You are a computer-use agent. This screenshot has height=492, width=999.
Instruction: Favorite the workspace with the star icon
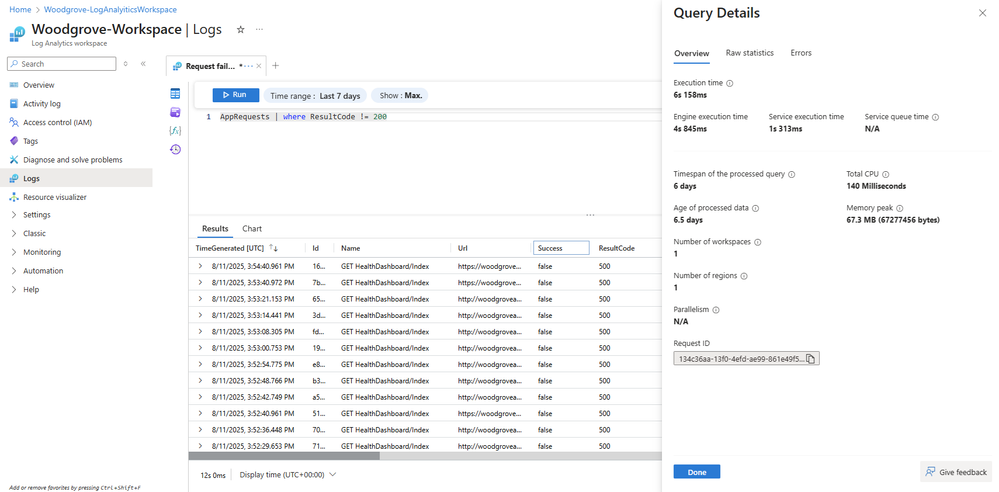click(x=240, y=30)
